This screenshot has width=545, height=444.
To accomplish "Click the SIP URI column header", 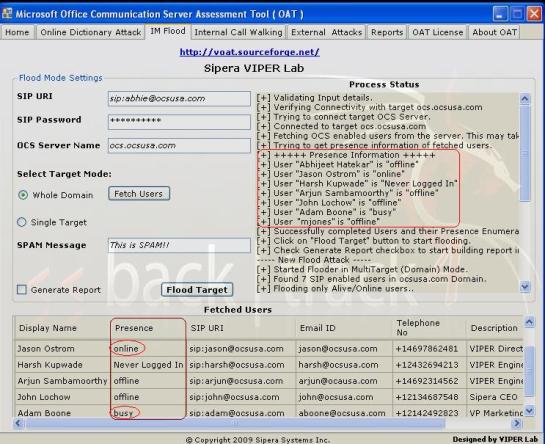I will (x=241, y=328).
